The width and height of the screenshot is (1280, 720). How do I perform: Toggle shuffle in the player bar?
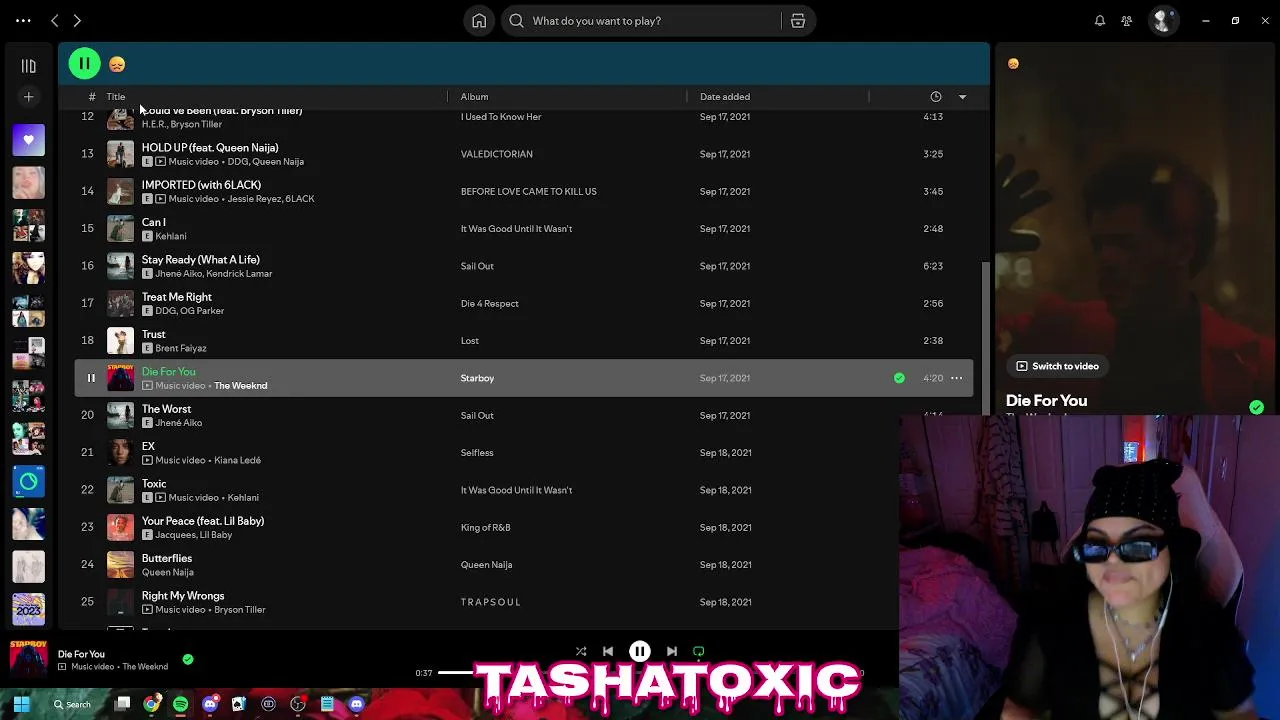[x=581, y=651]
